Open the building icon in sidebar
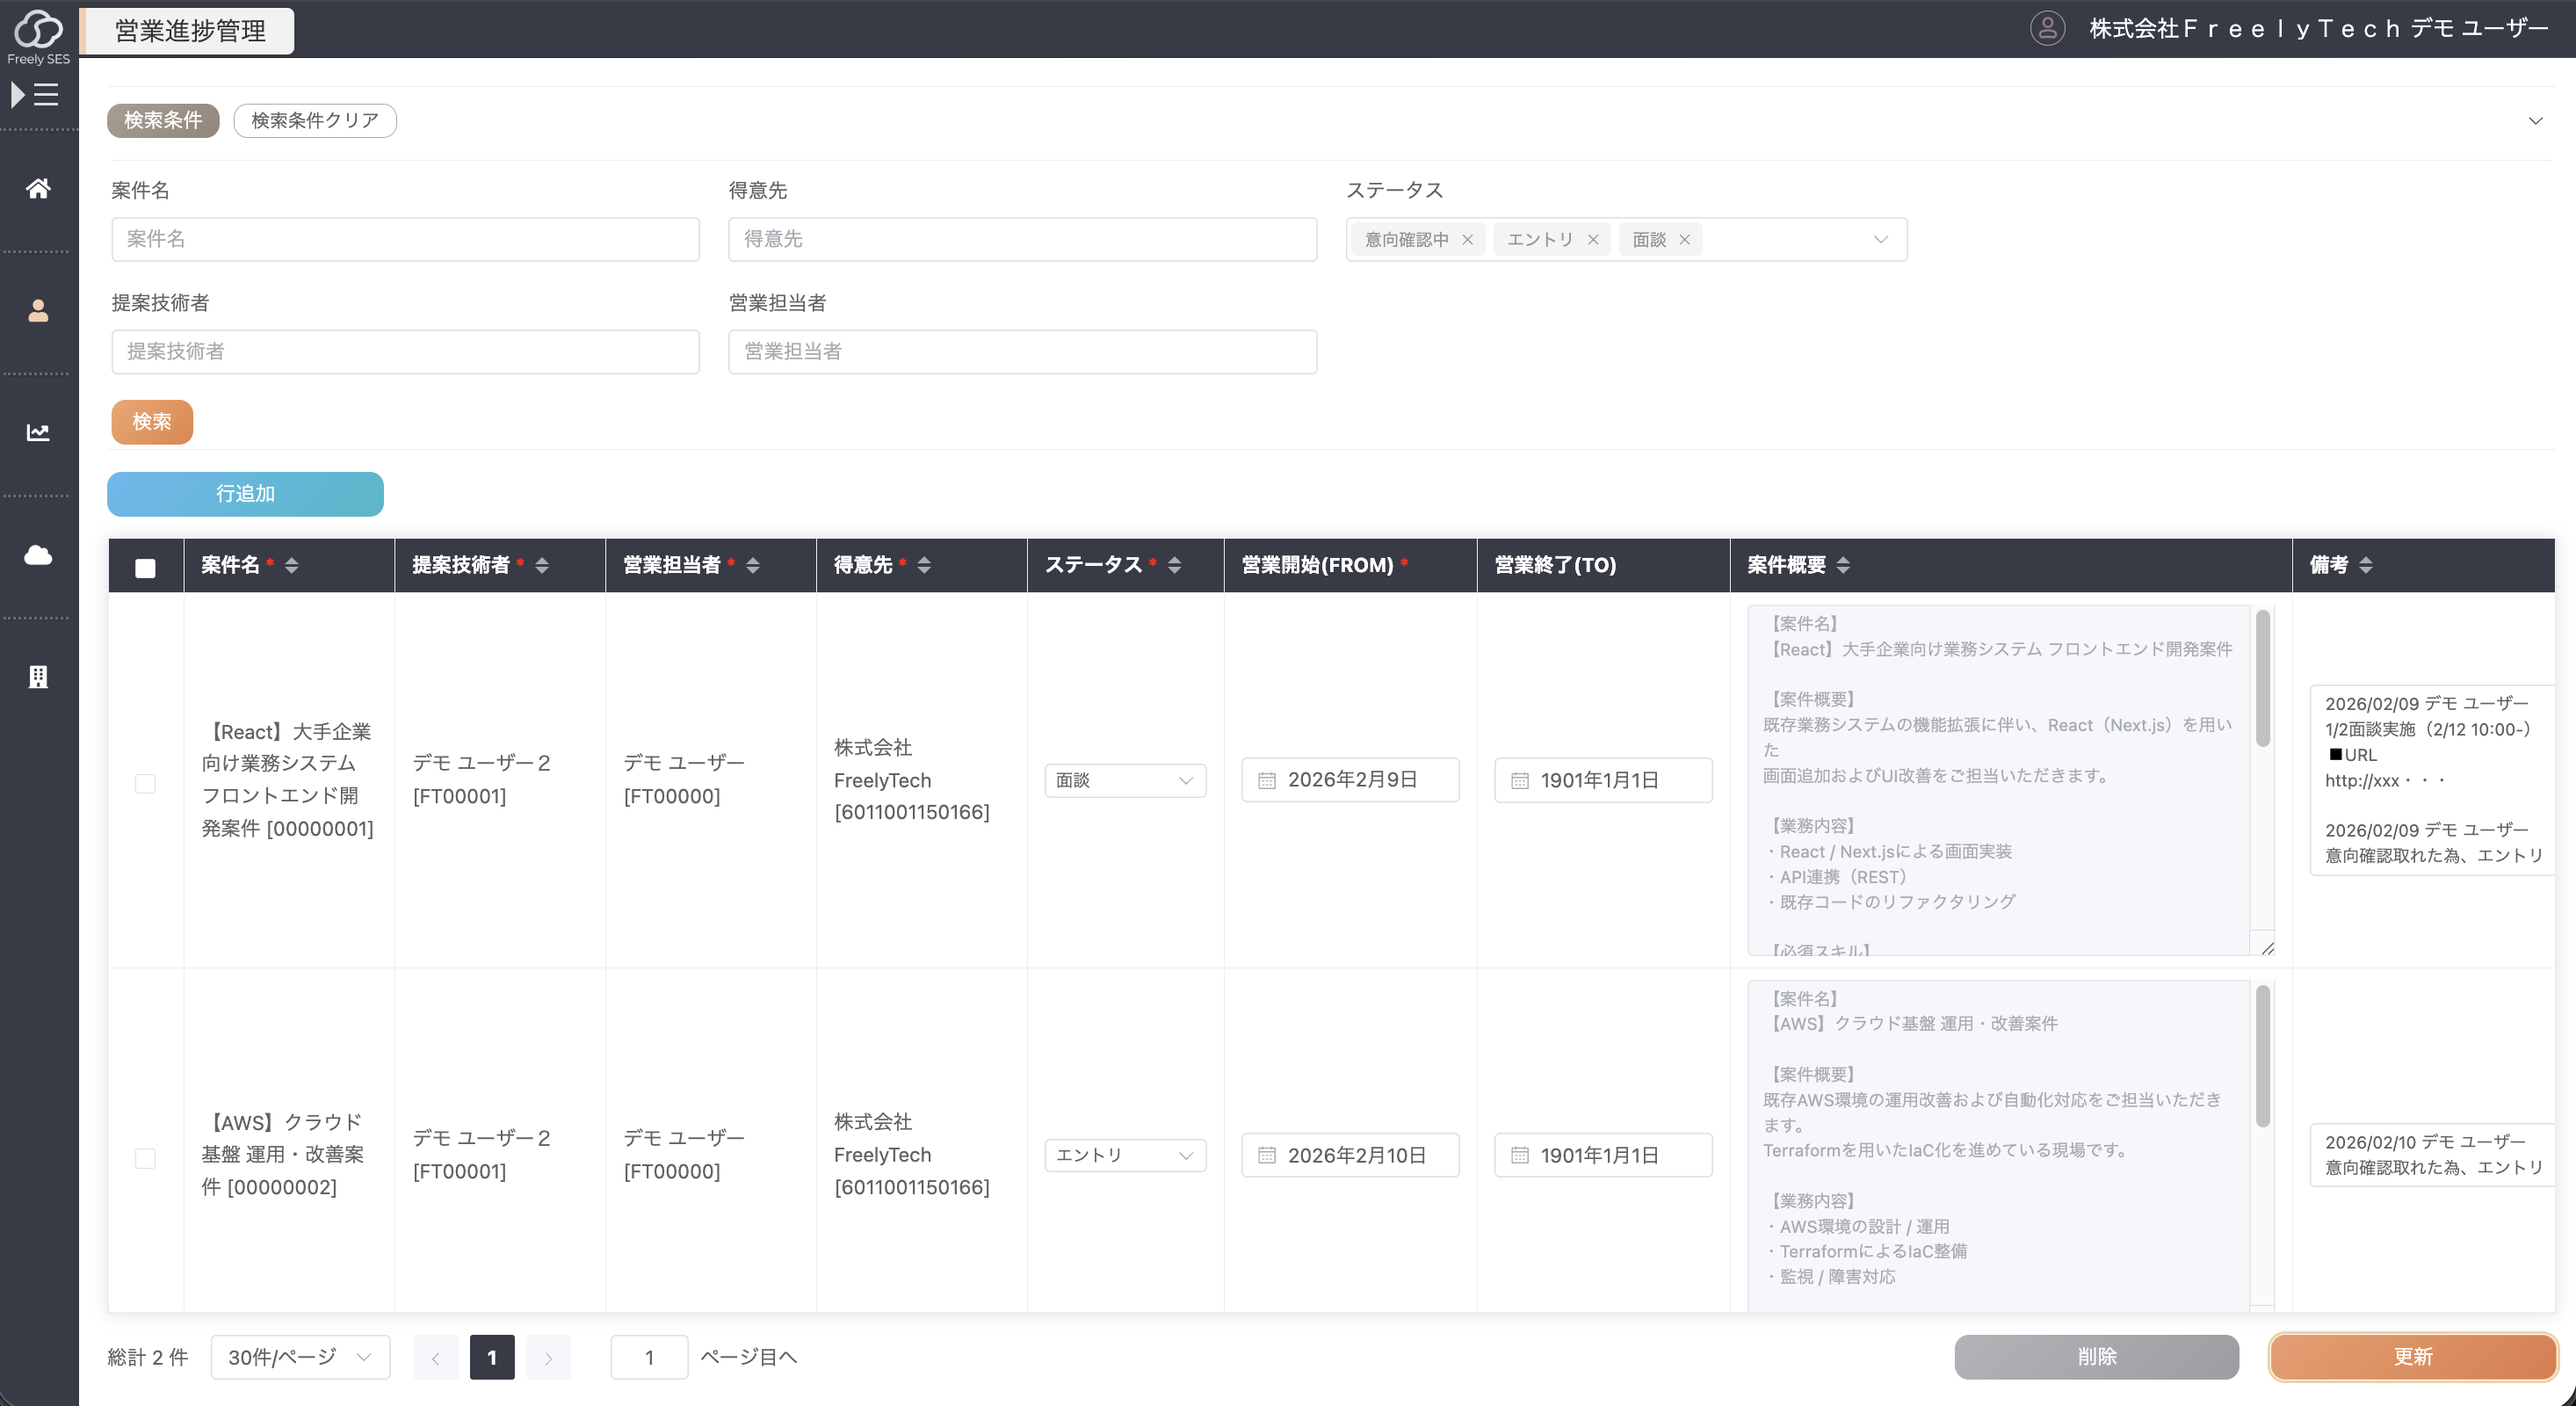The width and height of the screenshot is (2576, 1406). pos(38,677)
